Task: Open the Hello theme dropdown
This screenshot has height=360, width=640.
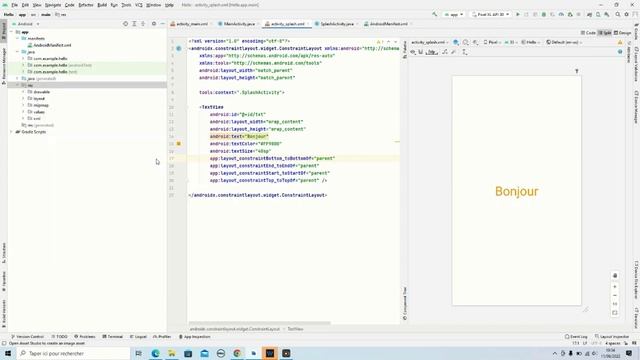Action: (530, 42)
